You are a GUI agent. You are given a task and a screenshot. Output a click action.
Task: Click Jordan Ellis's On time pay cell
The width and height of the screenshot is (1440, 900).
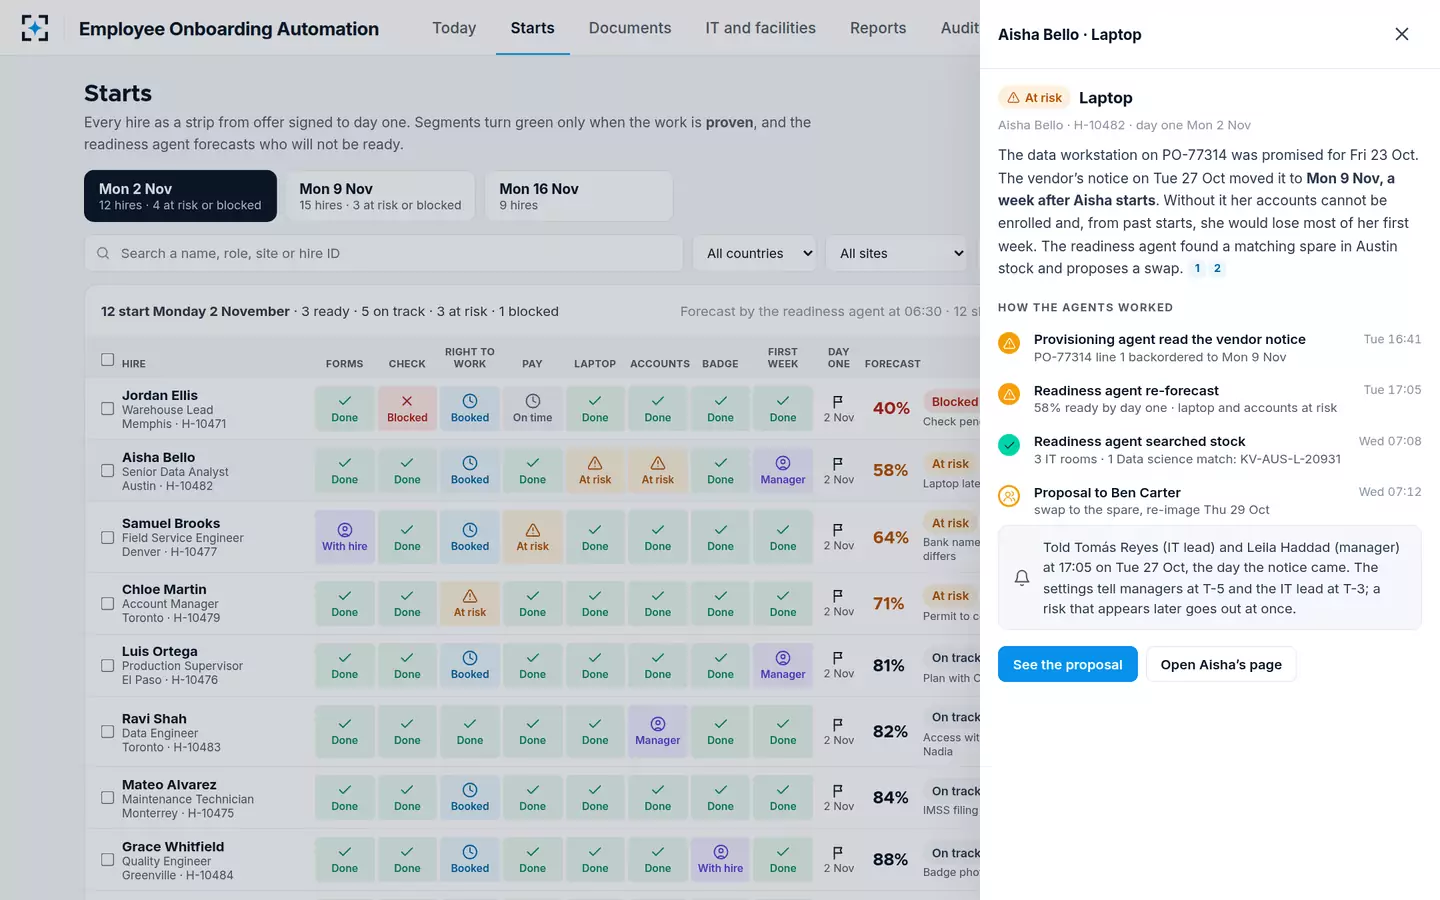[x=532, y=408]
